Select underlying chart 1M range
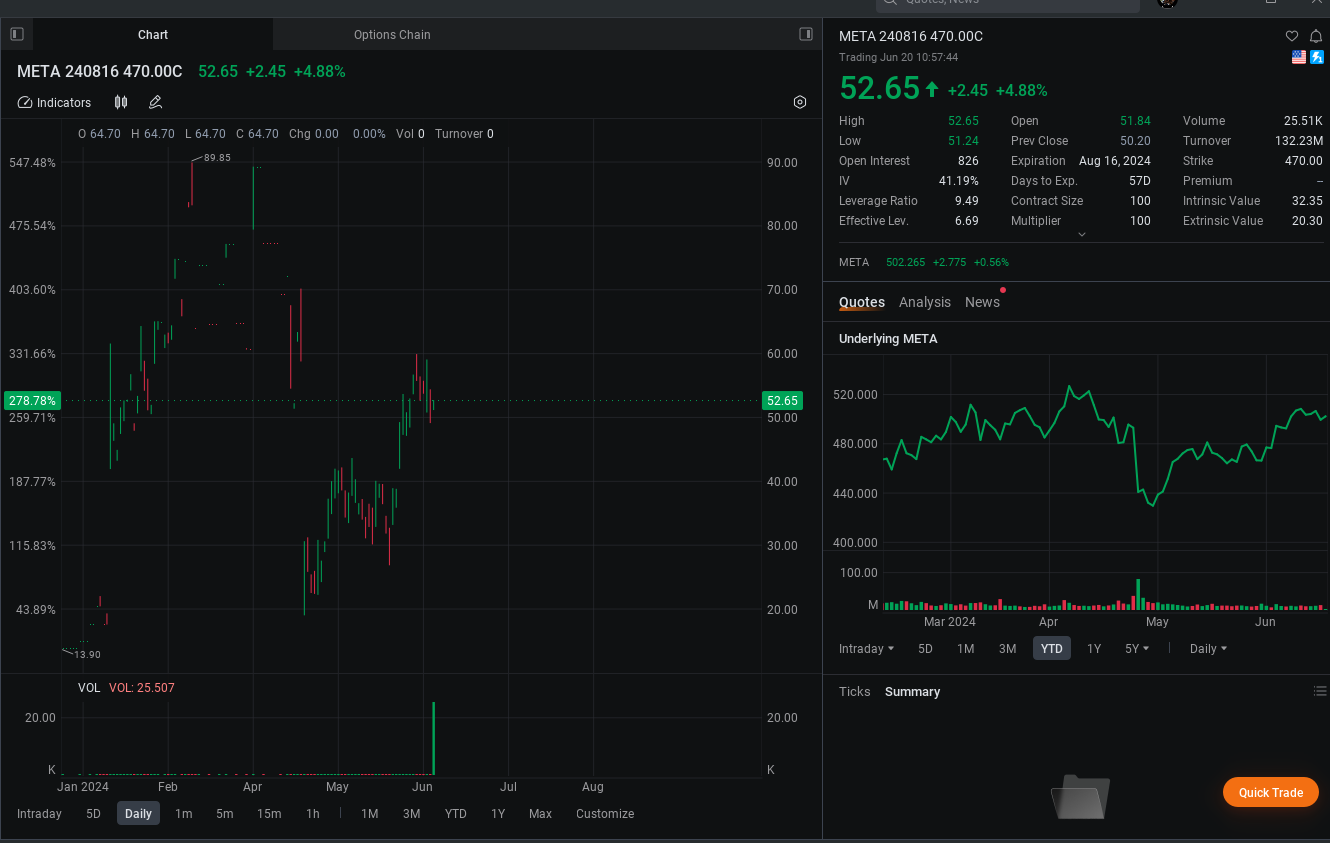 (965, 648)
